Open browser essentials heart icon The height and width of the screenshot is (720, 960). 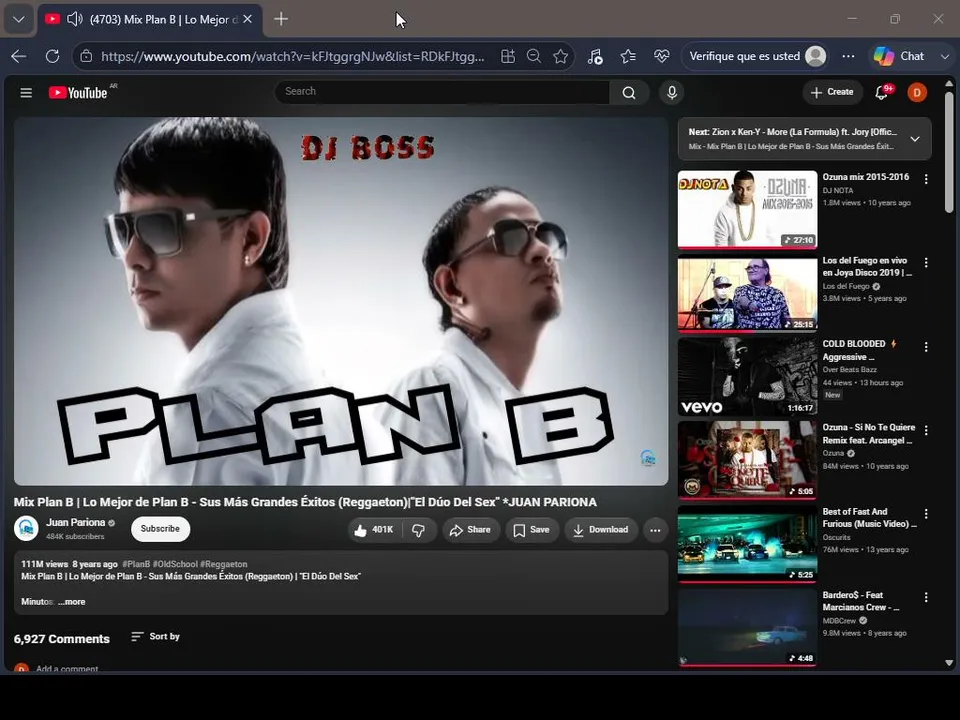pos(661,56)
